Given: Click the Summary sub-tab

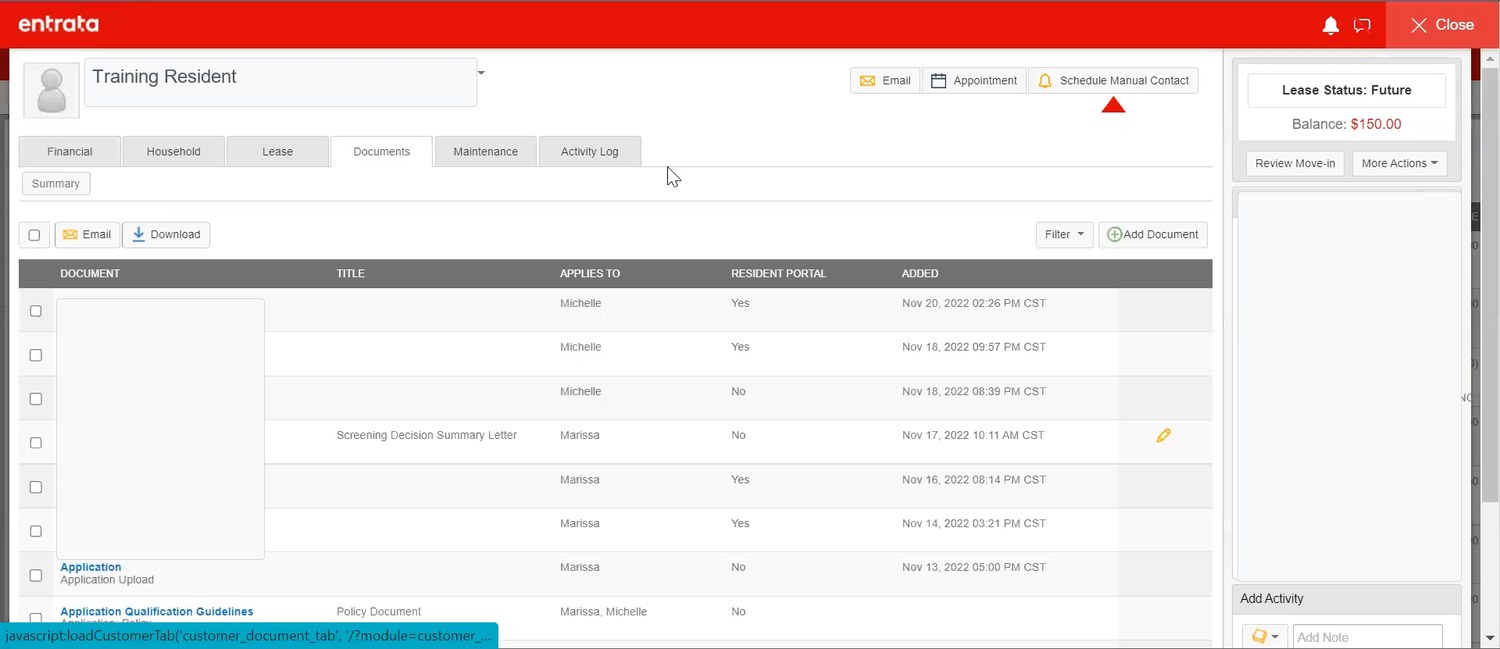Looking at the screenshot, I should [56, 184].
